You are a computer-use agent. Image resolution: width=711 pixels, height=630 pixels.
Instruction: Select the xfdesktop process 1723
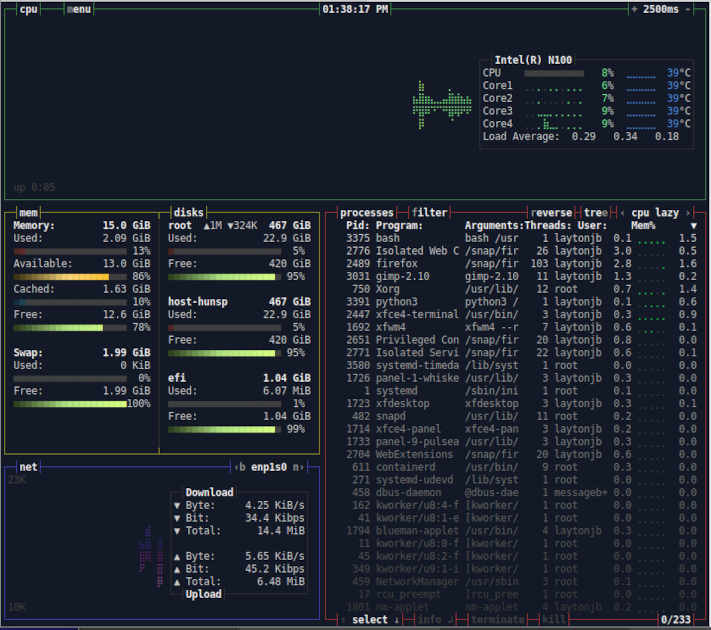515,403
